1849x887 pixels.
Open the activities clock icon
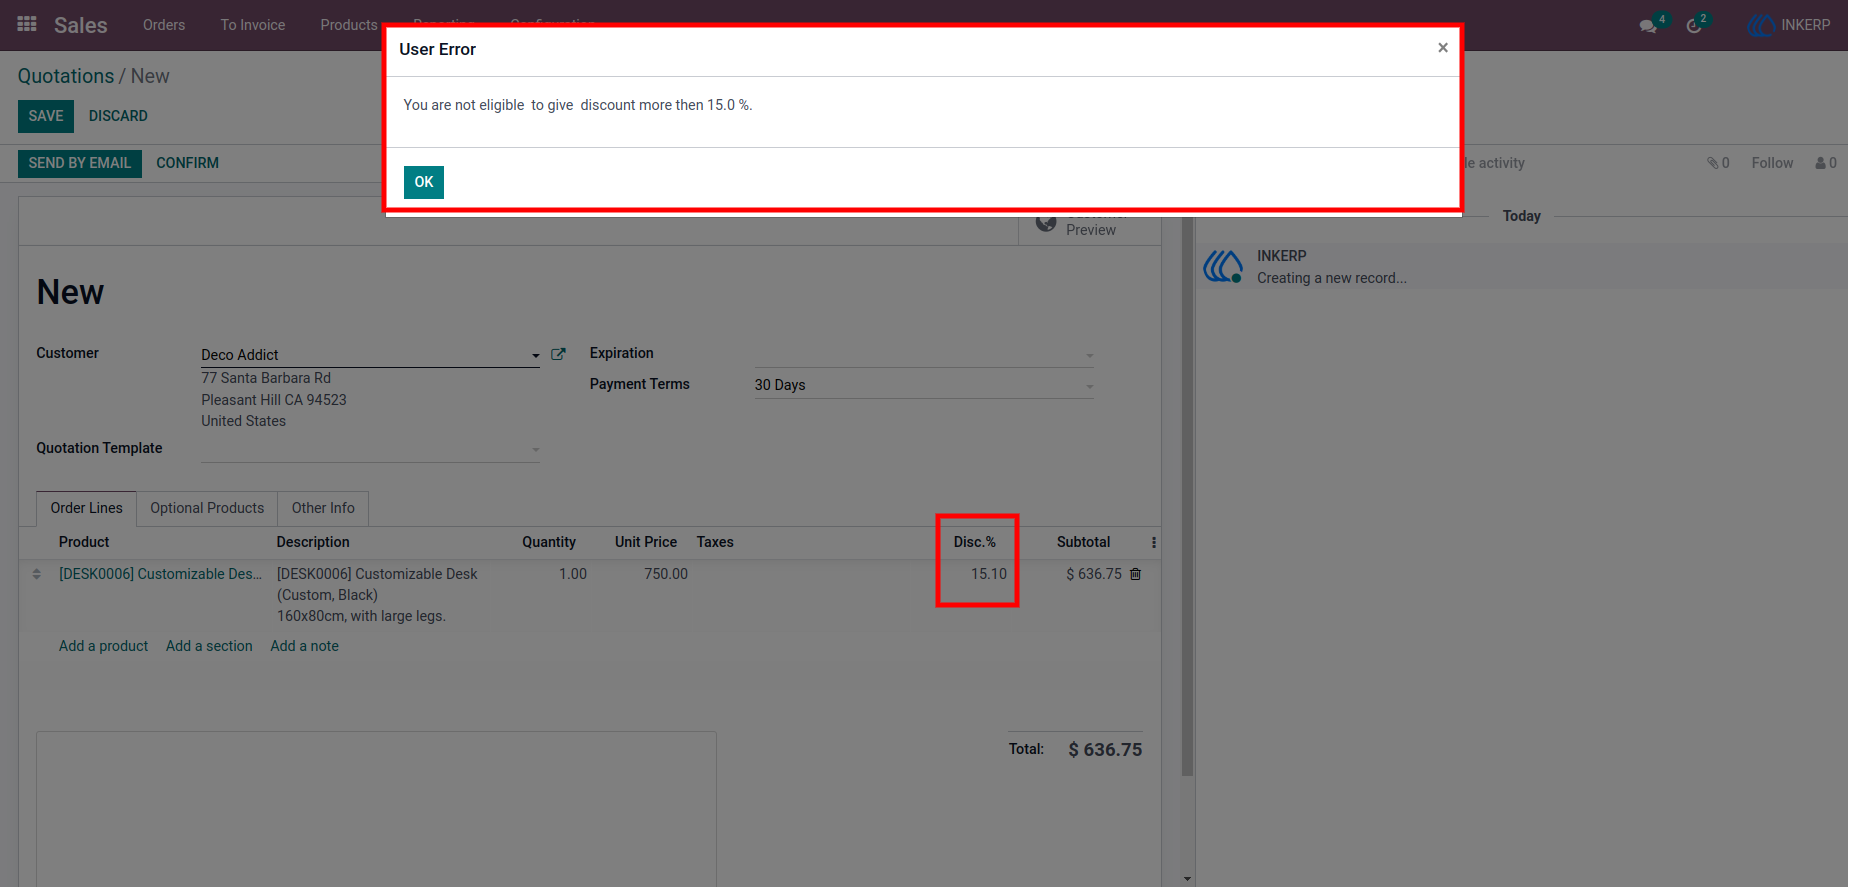coord(1694,26)
